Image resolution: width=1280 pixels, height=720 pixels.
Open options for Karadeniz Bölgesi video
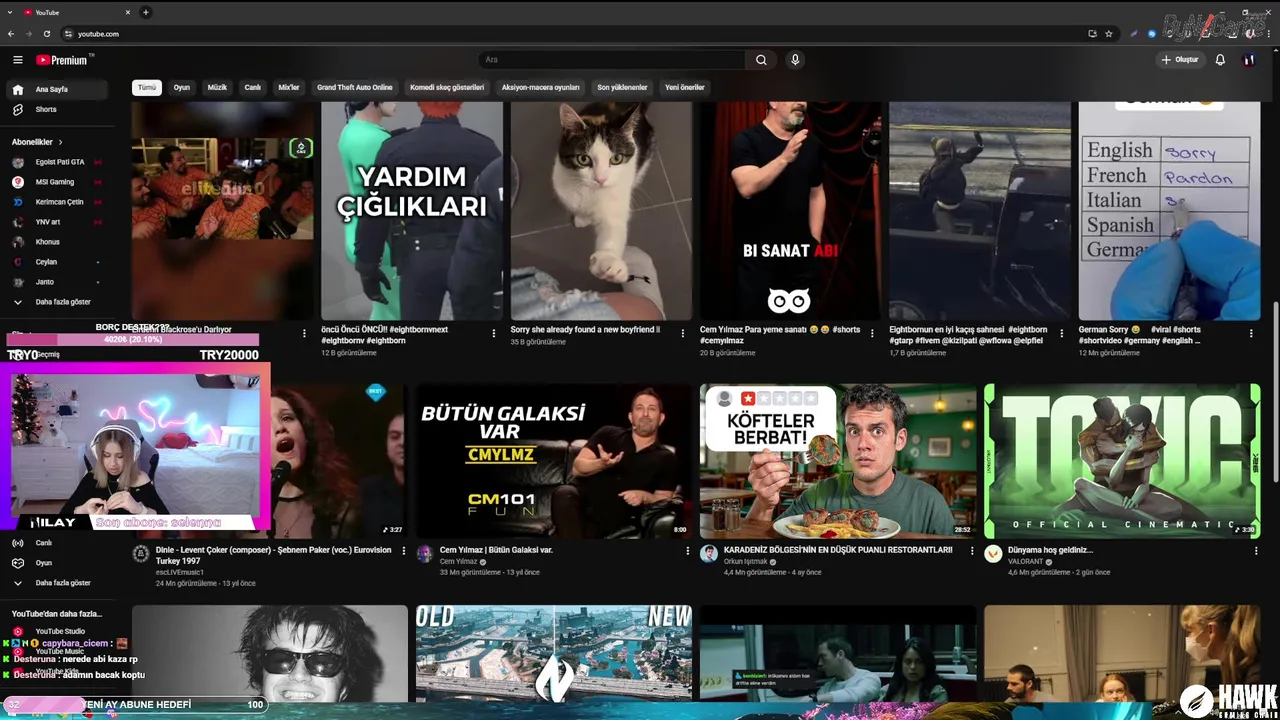(x=972, y=551)
